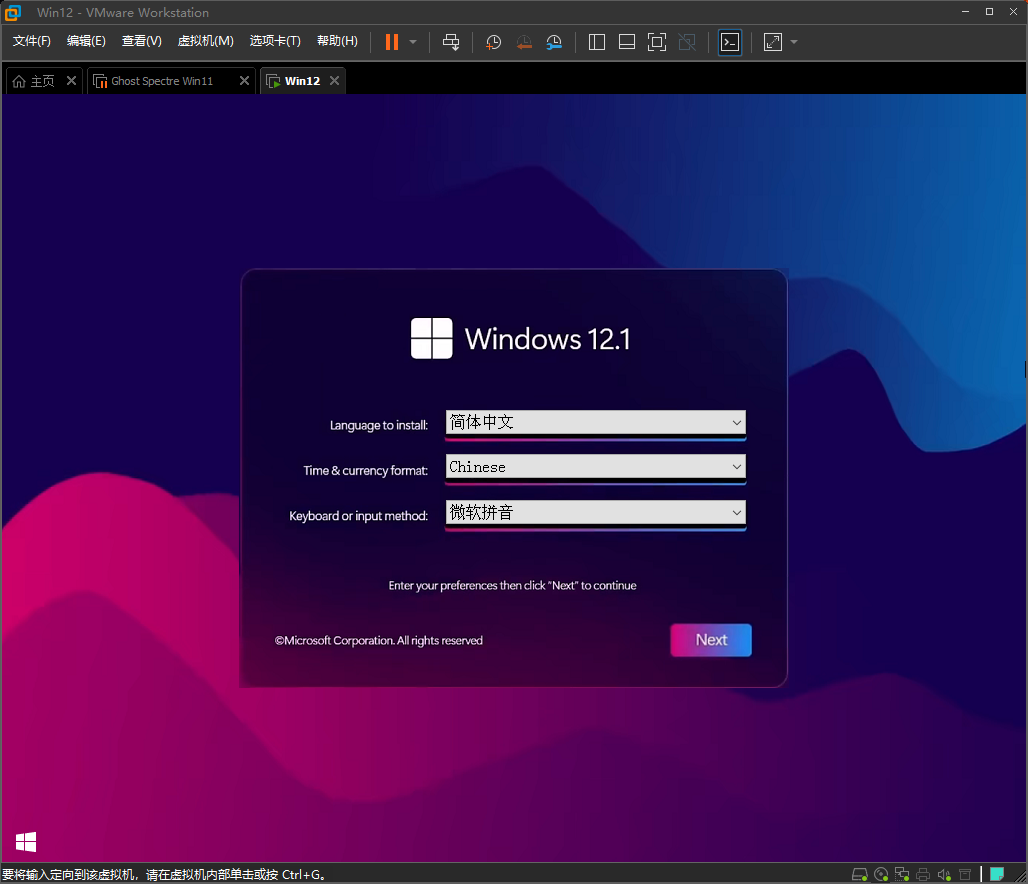Screen dimensions: 1028x884
Task: Open the language to install dropdown
Action: [737, 423]
